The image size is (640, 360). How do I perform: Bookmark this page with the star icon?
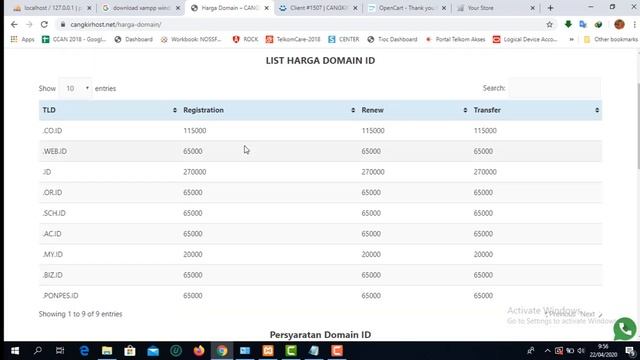[549, 24]
